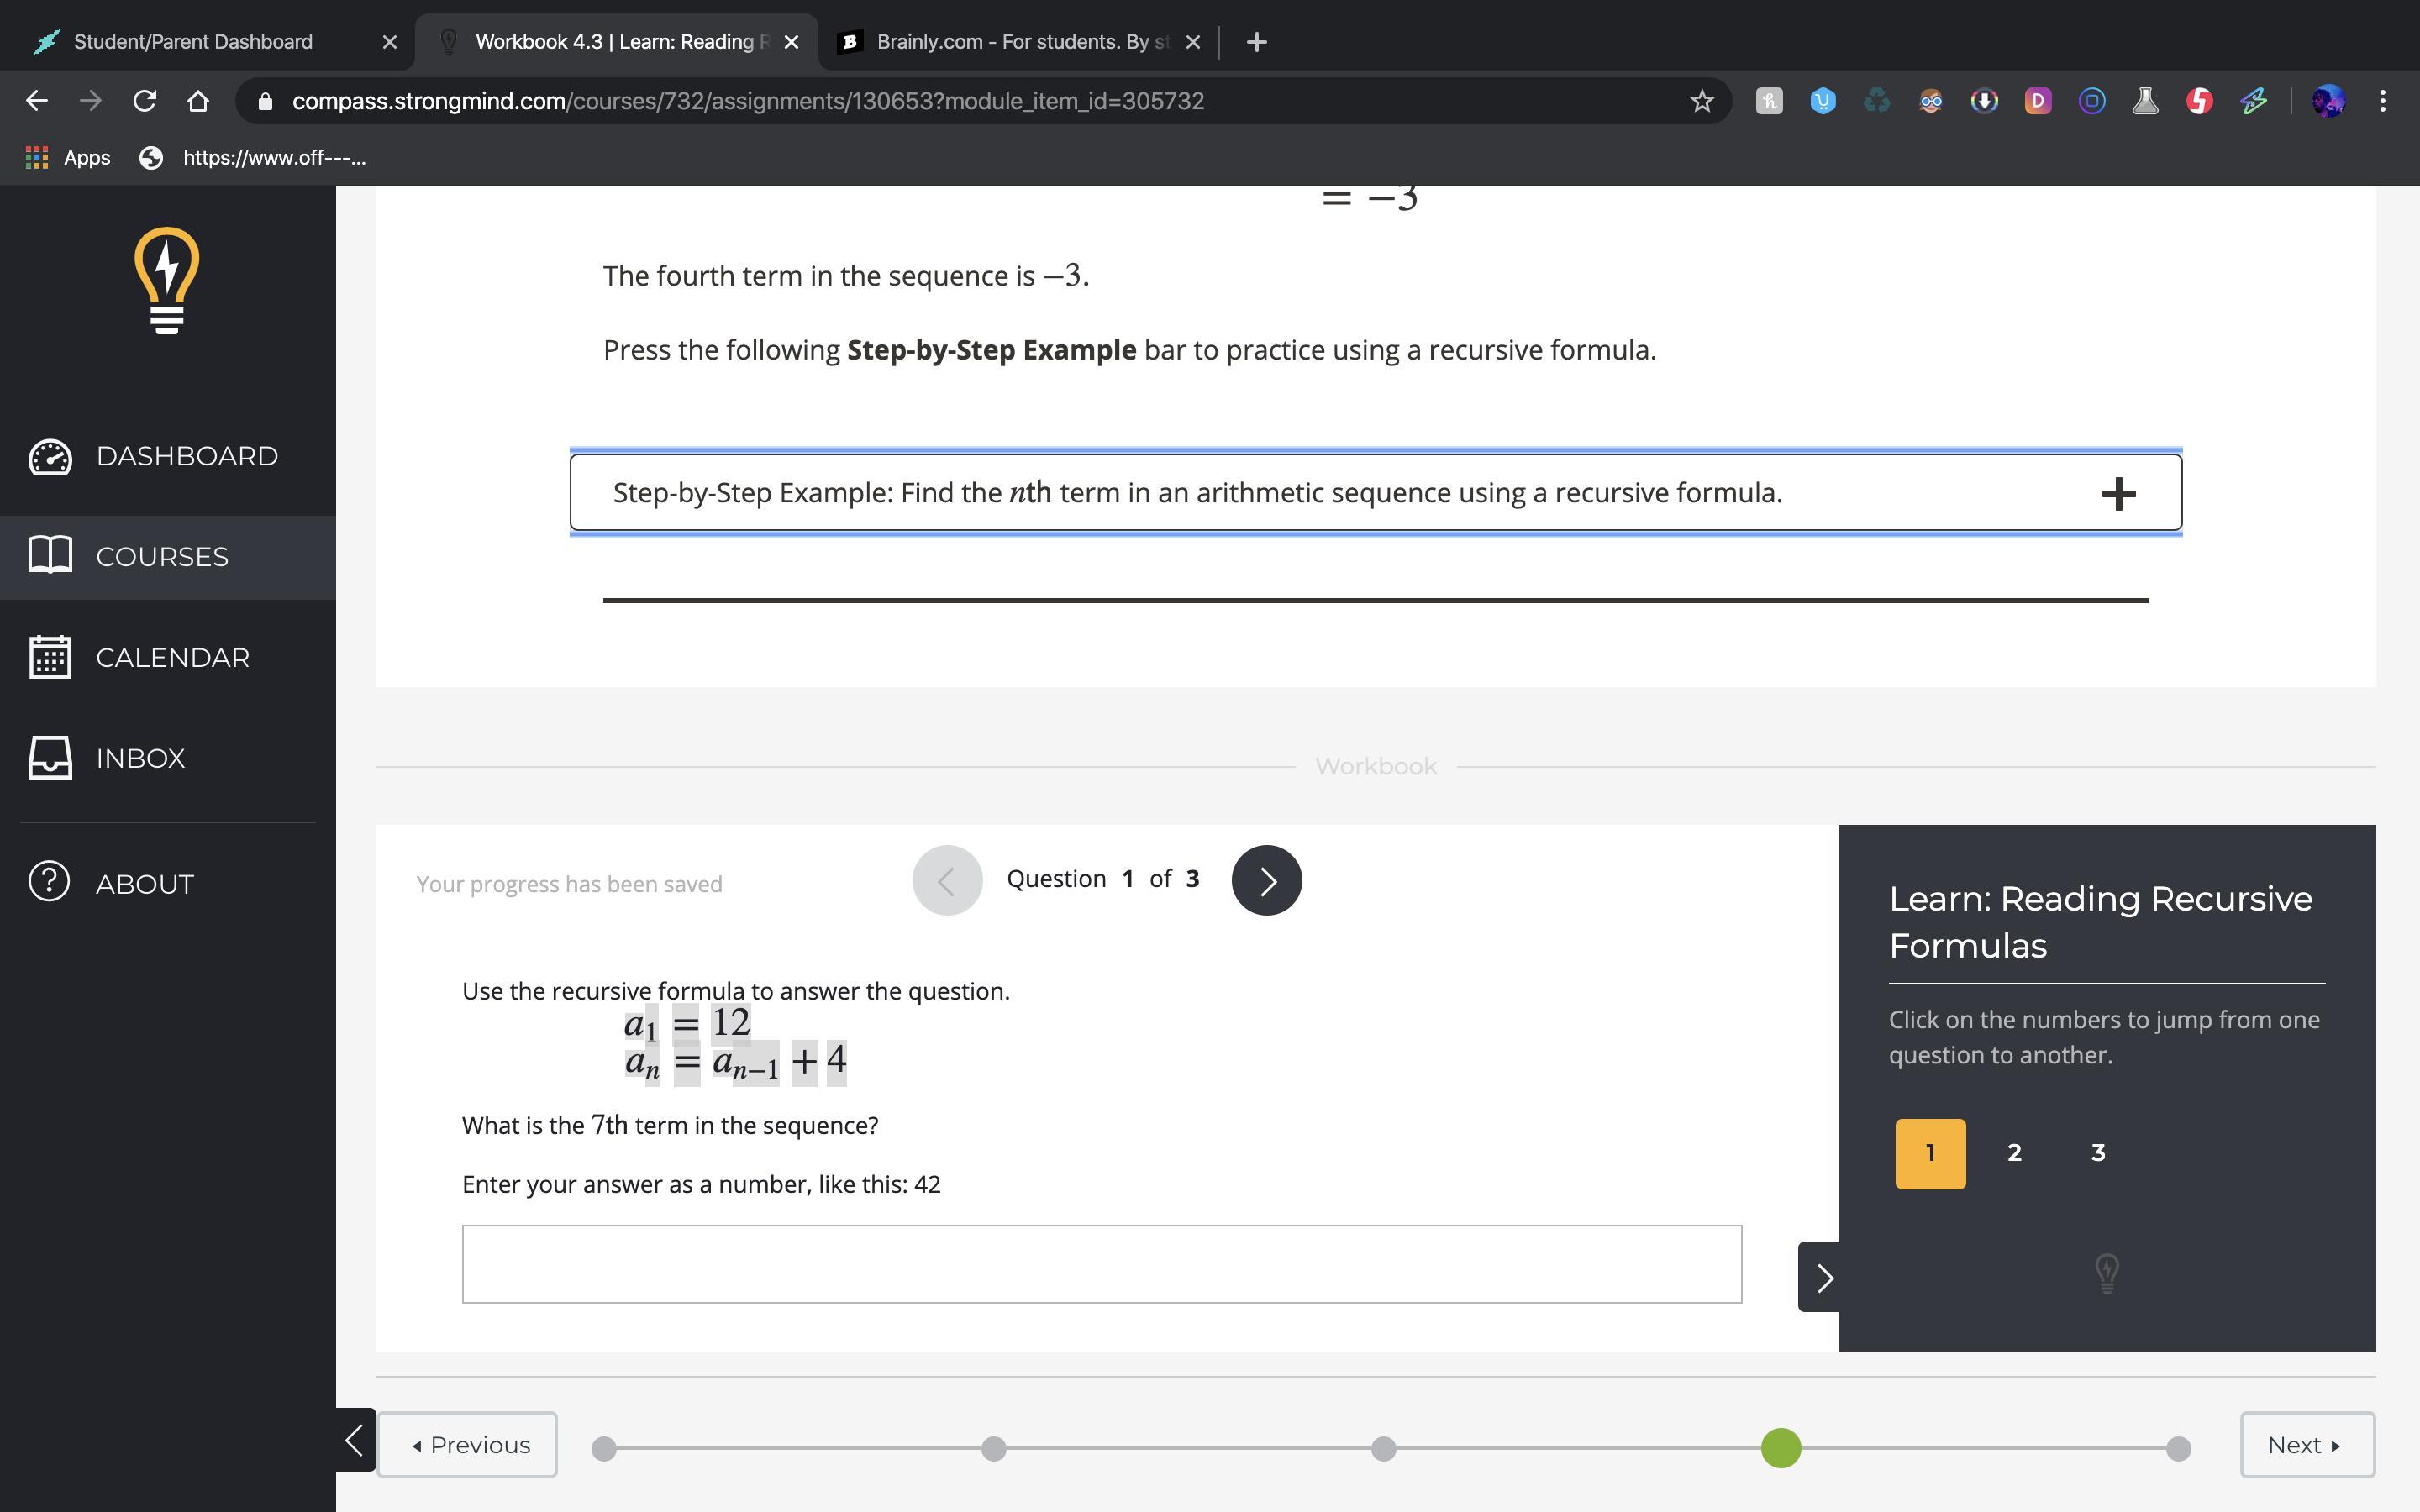
Task: Click the answer input field
Action: point(1101,1264)
